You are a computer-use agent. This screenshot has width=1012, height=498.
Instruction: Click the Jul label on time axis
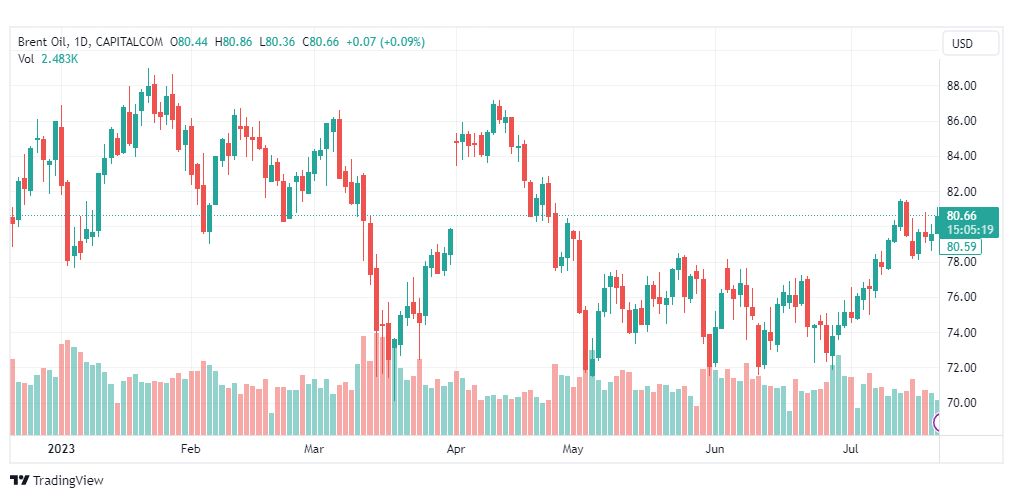coord(852,450)
